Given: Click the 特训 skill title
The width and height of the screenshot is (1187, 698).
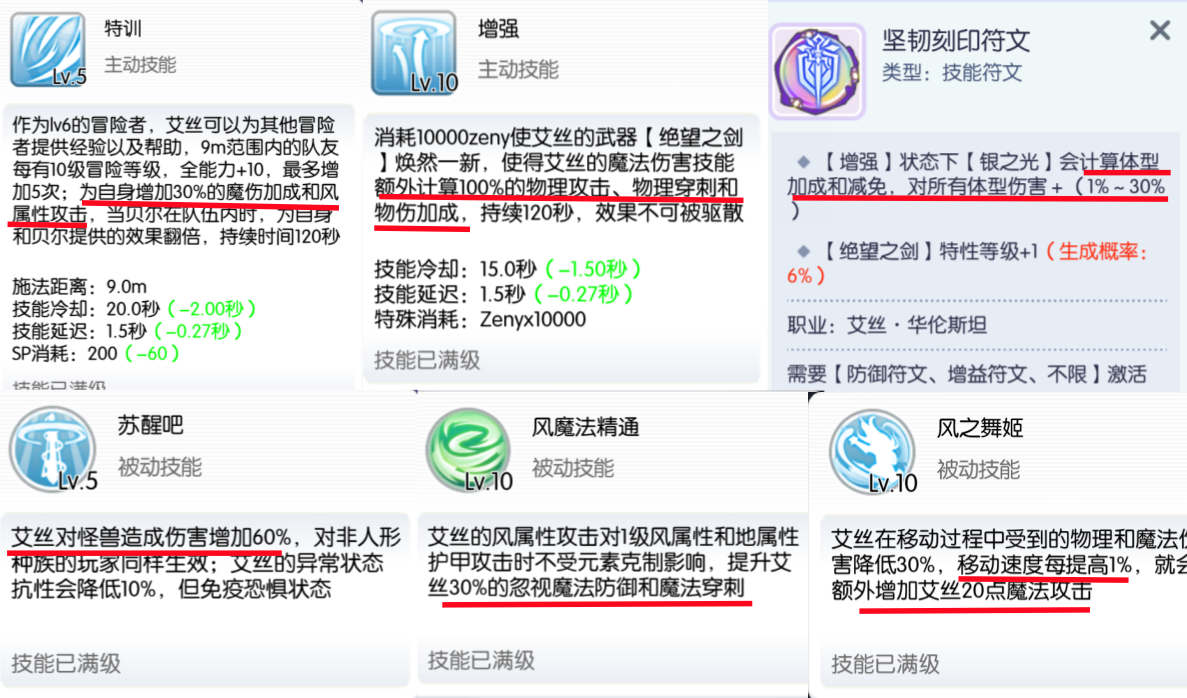Looking at the screenshot, I should pyautogui.click(x=123, y=29).
